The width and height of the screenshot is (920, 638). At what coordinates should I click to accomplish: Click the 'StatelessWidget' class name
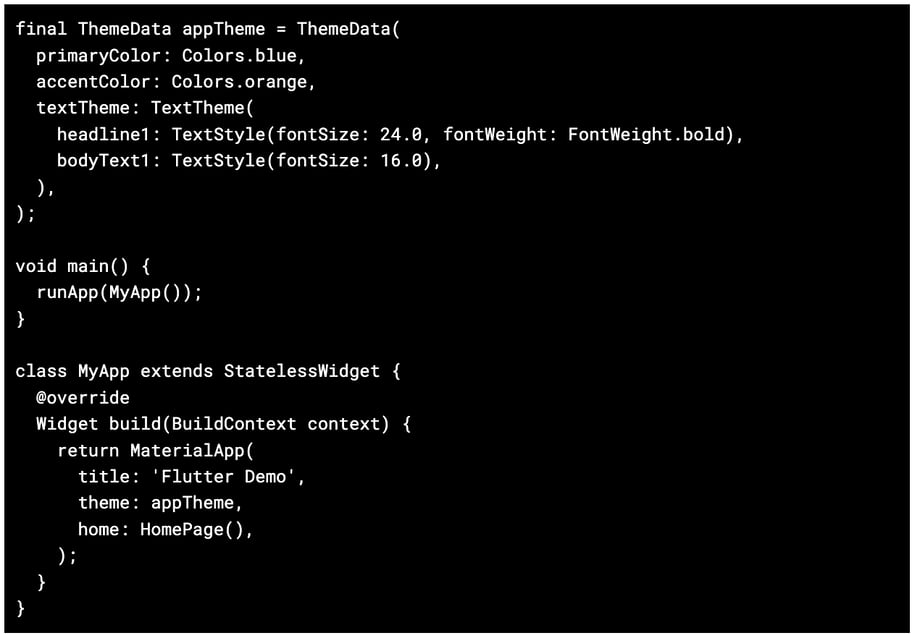click(x=301, y=371)
